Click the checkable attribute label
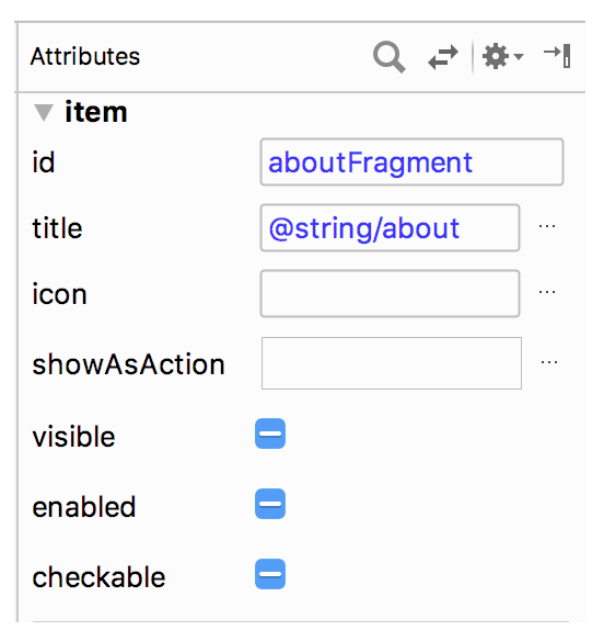This screenshot has height=640, width=612. [x=98, y=577]
